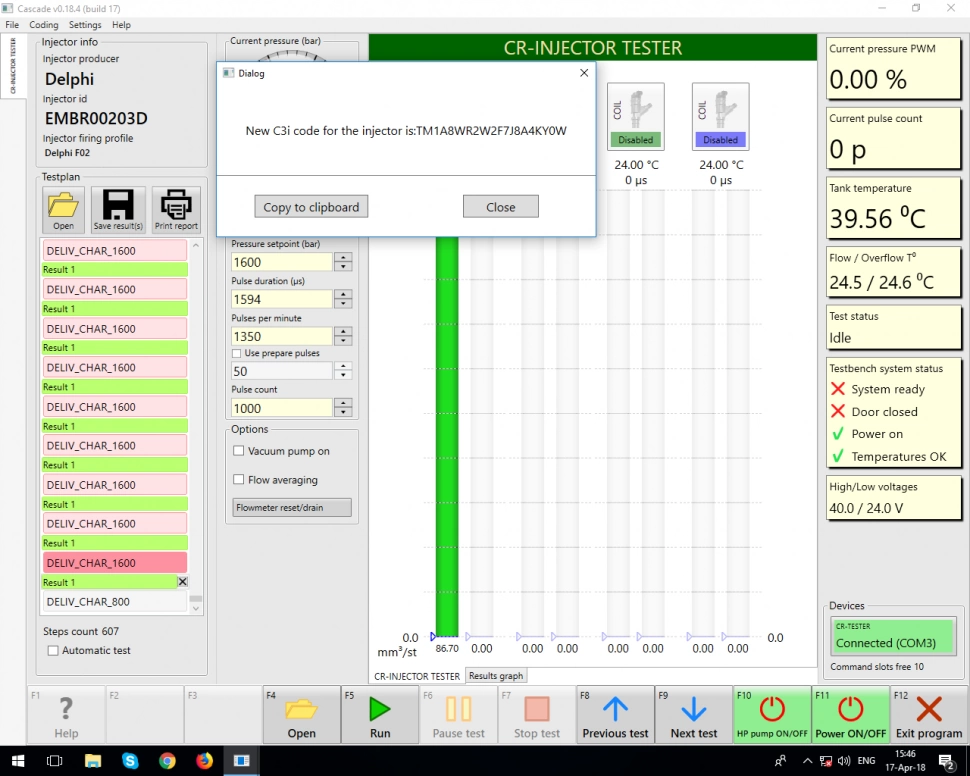Select the CR-INJECTOR TESTER bottom tab
Screen dimensions: 970x776
[416, 676]
